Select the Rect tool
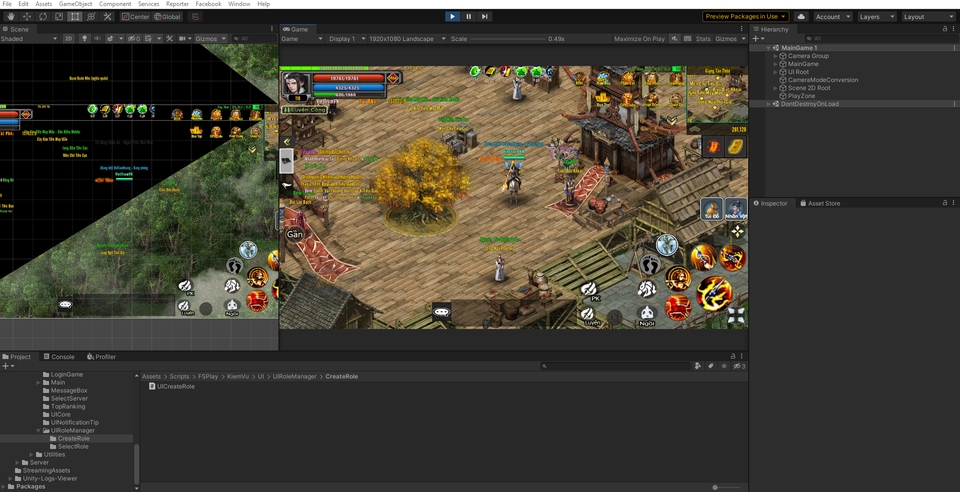 coord(75,17)
